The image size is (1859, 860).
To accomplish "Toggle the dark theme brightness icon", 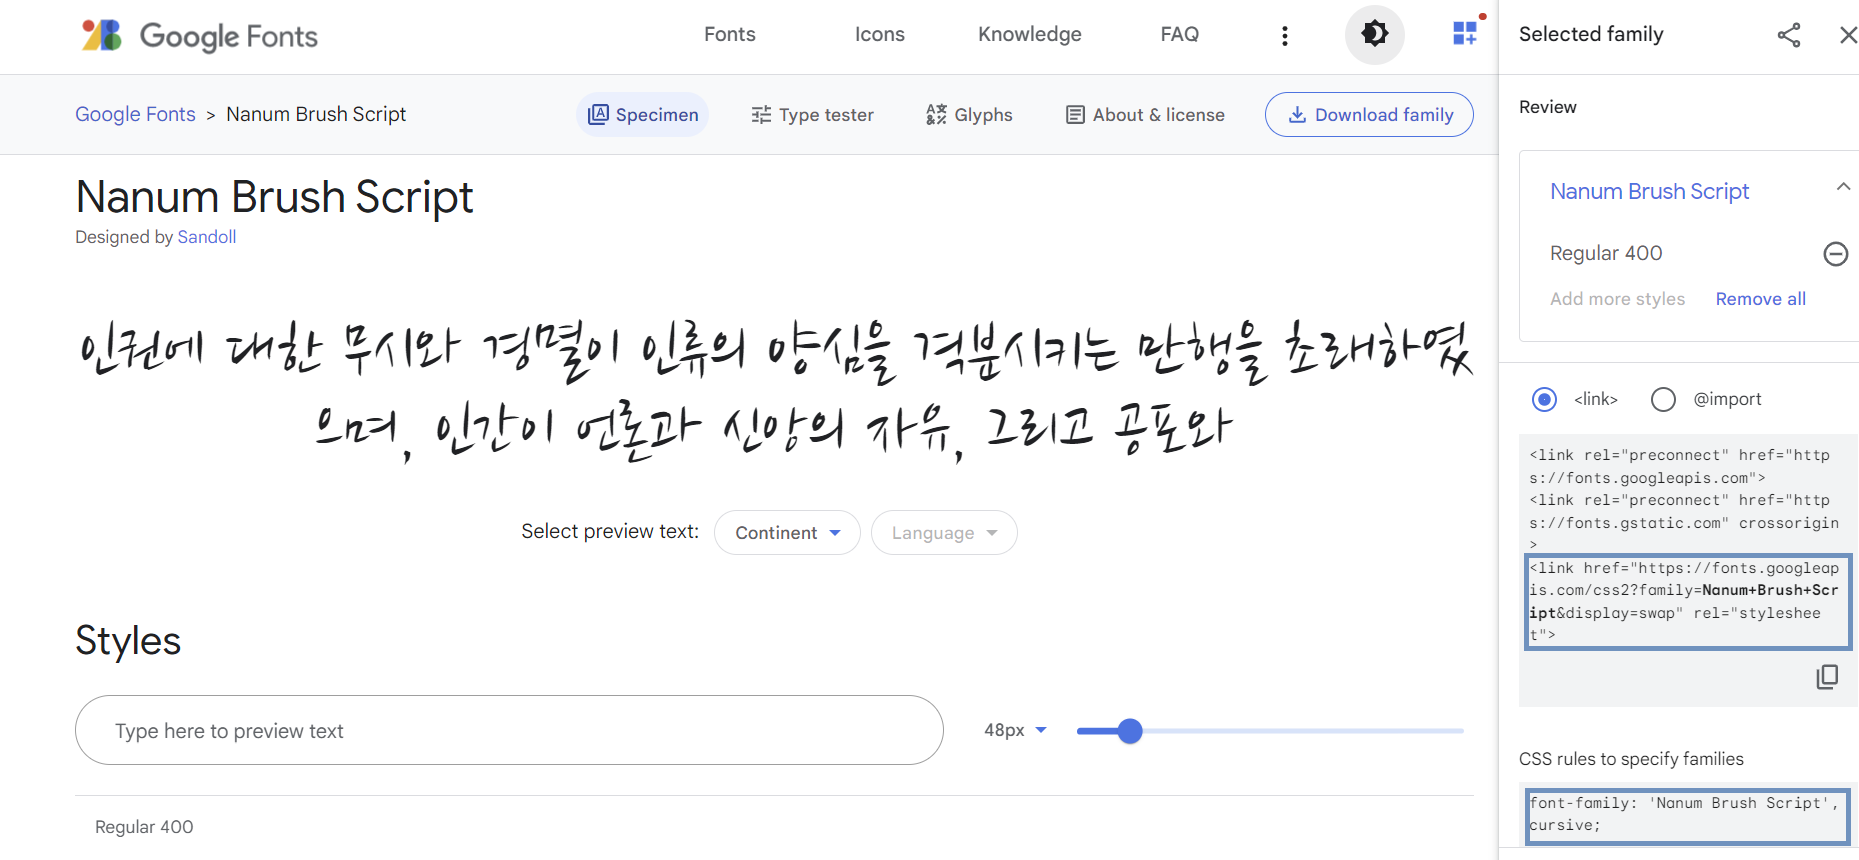I will (x=1375, y=34).
